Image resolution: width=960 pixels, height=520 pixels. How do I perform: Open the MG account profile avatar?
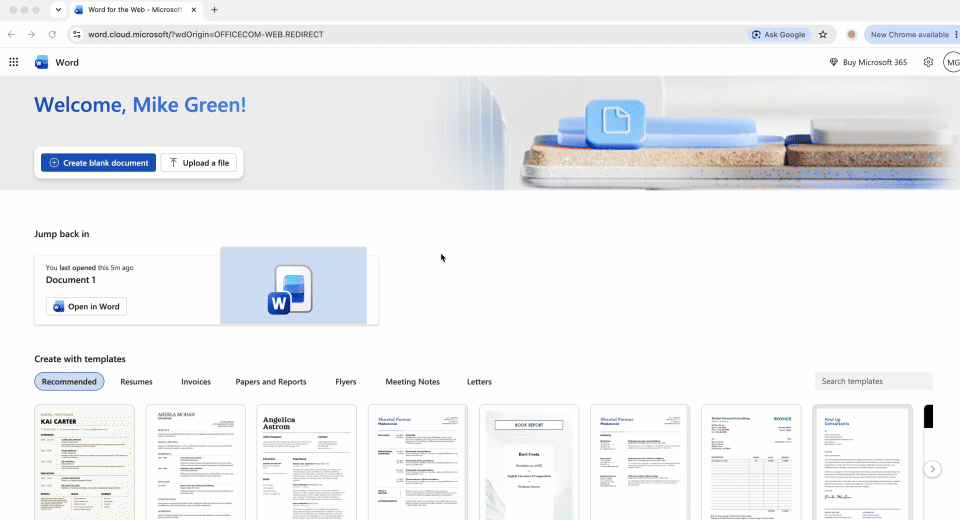[x=952, y=62]
